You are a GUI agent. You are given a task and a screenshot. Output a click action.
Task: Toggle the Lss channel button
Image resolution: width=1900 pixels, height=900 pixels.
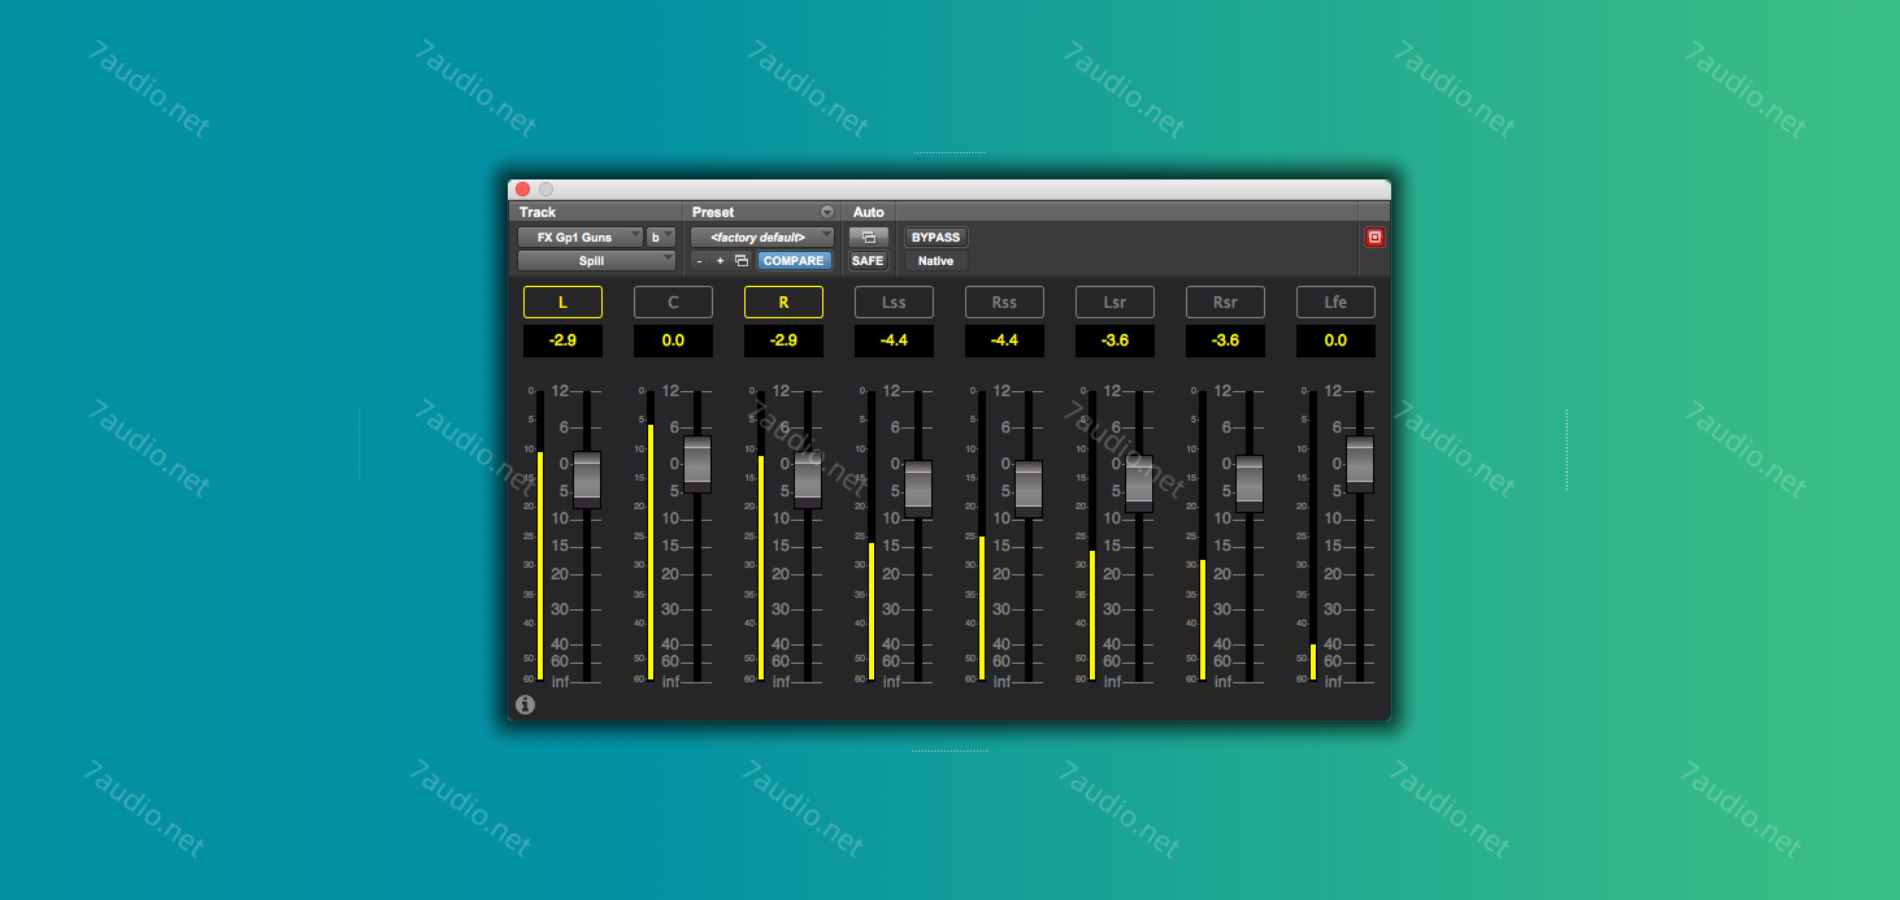894,302
